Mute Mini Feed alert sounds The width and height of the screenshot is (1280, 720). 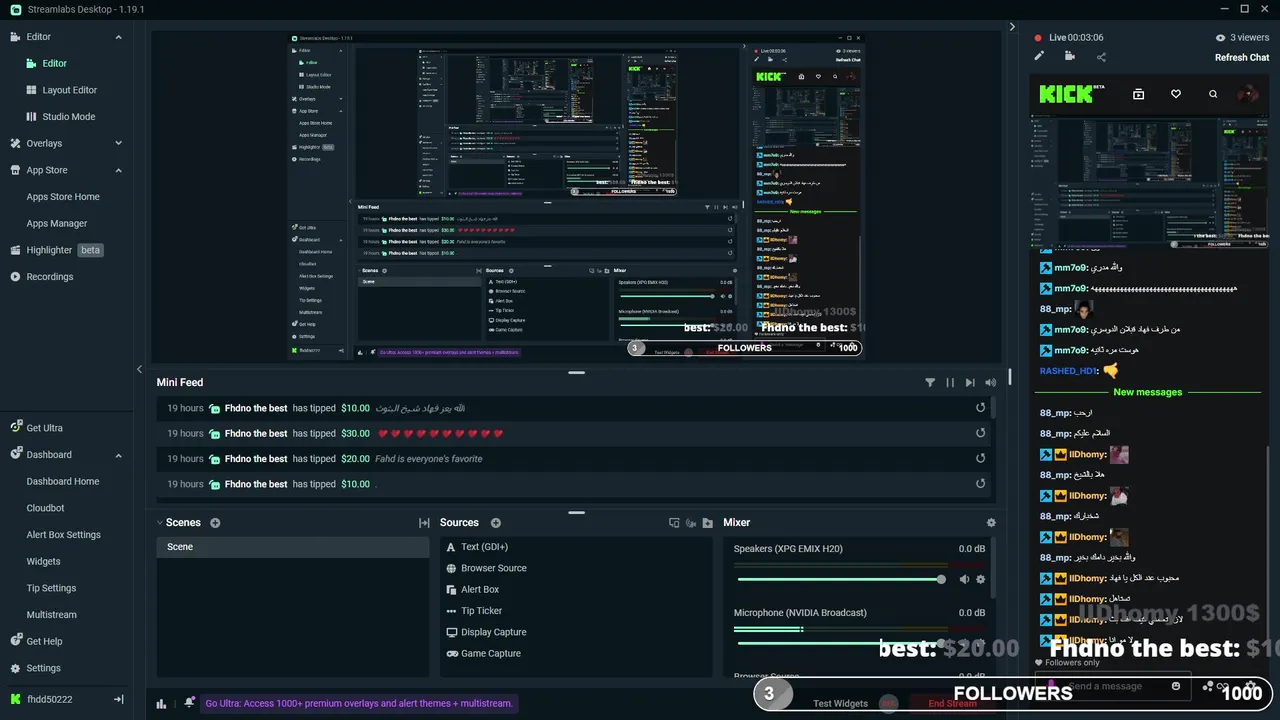(990, 382)
